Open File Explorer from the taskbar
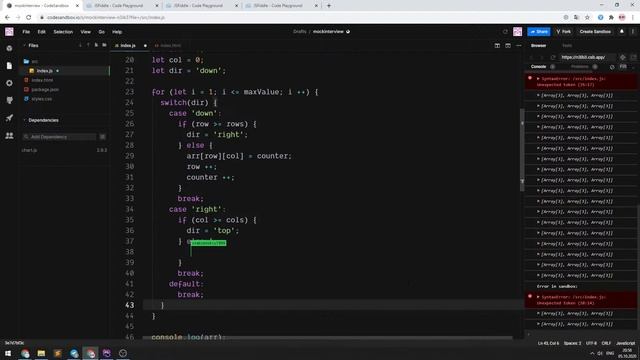The width and height of the screenshot is (640, 360). click(x=41, y=353)
